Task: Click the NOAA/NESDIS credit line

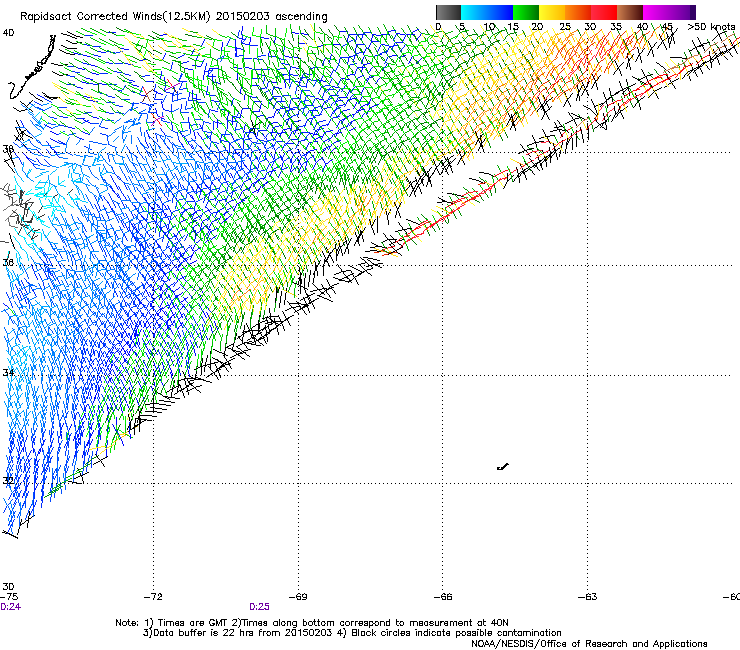Action: point(589,644)
